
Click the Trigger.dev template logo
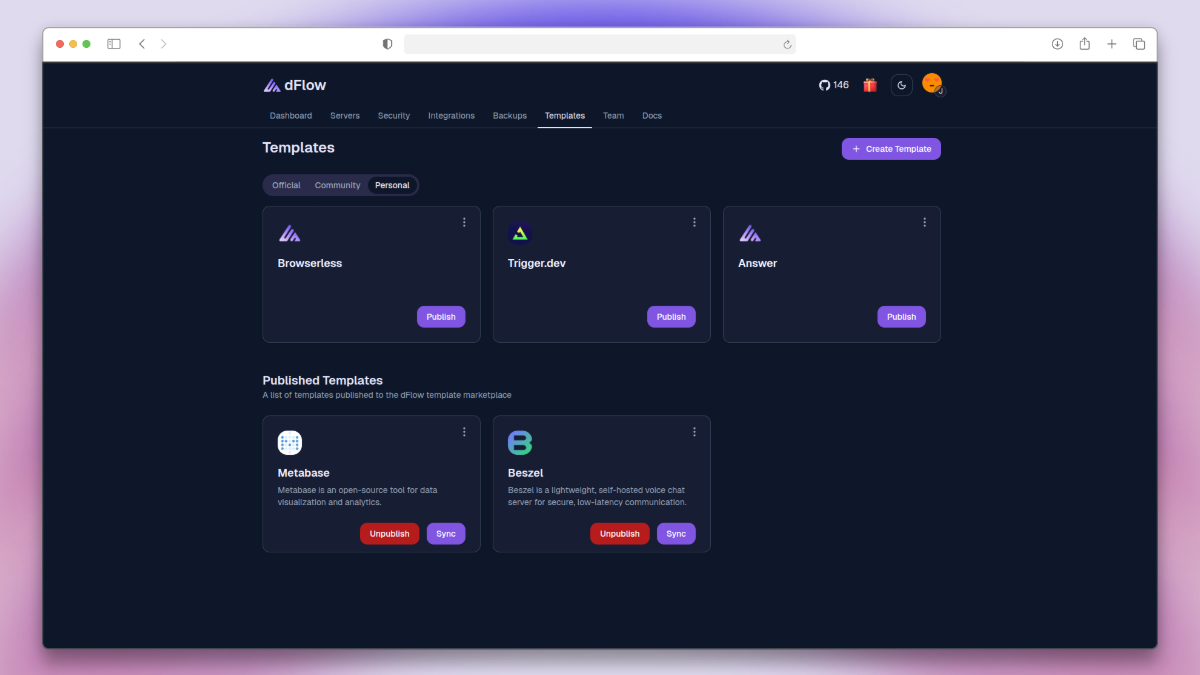click(520, 233)
